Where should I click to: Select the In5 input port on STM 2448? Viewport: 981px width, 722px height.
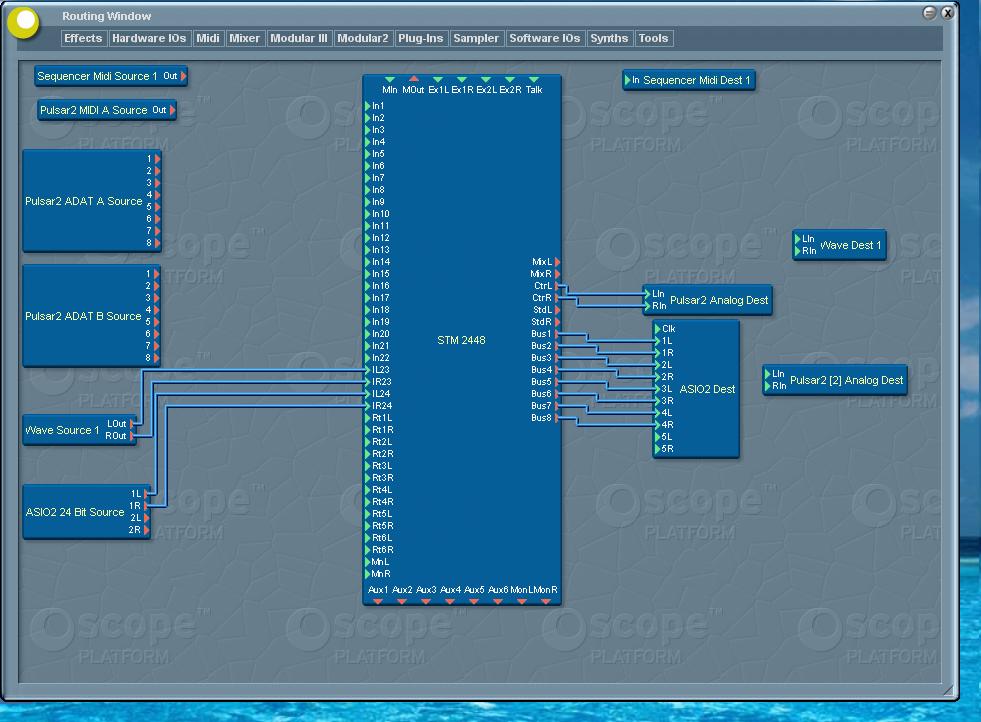tap(368, 154)
